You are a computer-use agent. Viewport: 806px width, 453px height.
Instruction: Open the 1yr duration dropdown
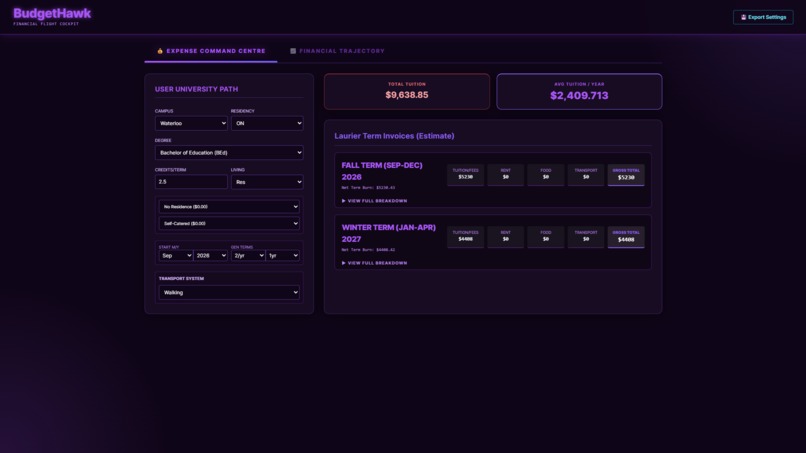tap(282, 256)
